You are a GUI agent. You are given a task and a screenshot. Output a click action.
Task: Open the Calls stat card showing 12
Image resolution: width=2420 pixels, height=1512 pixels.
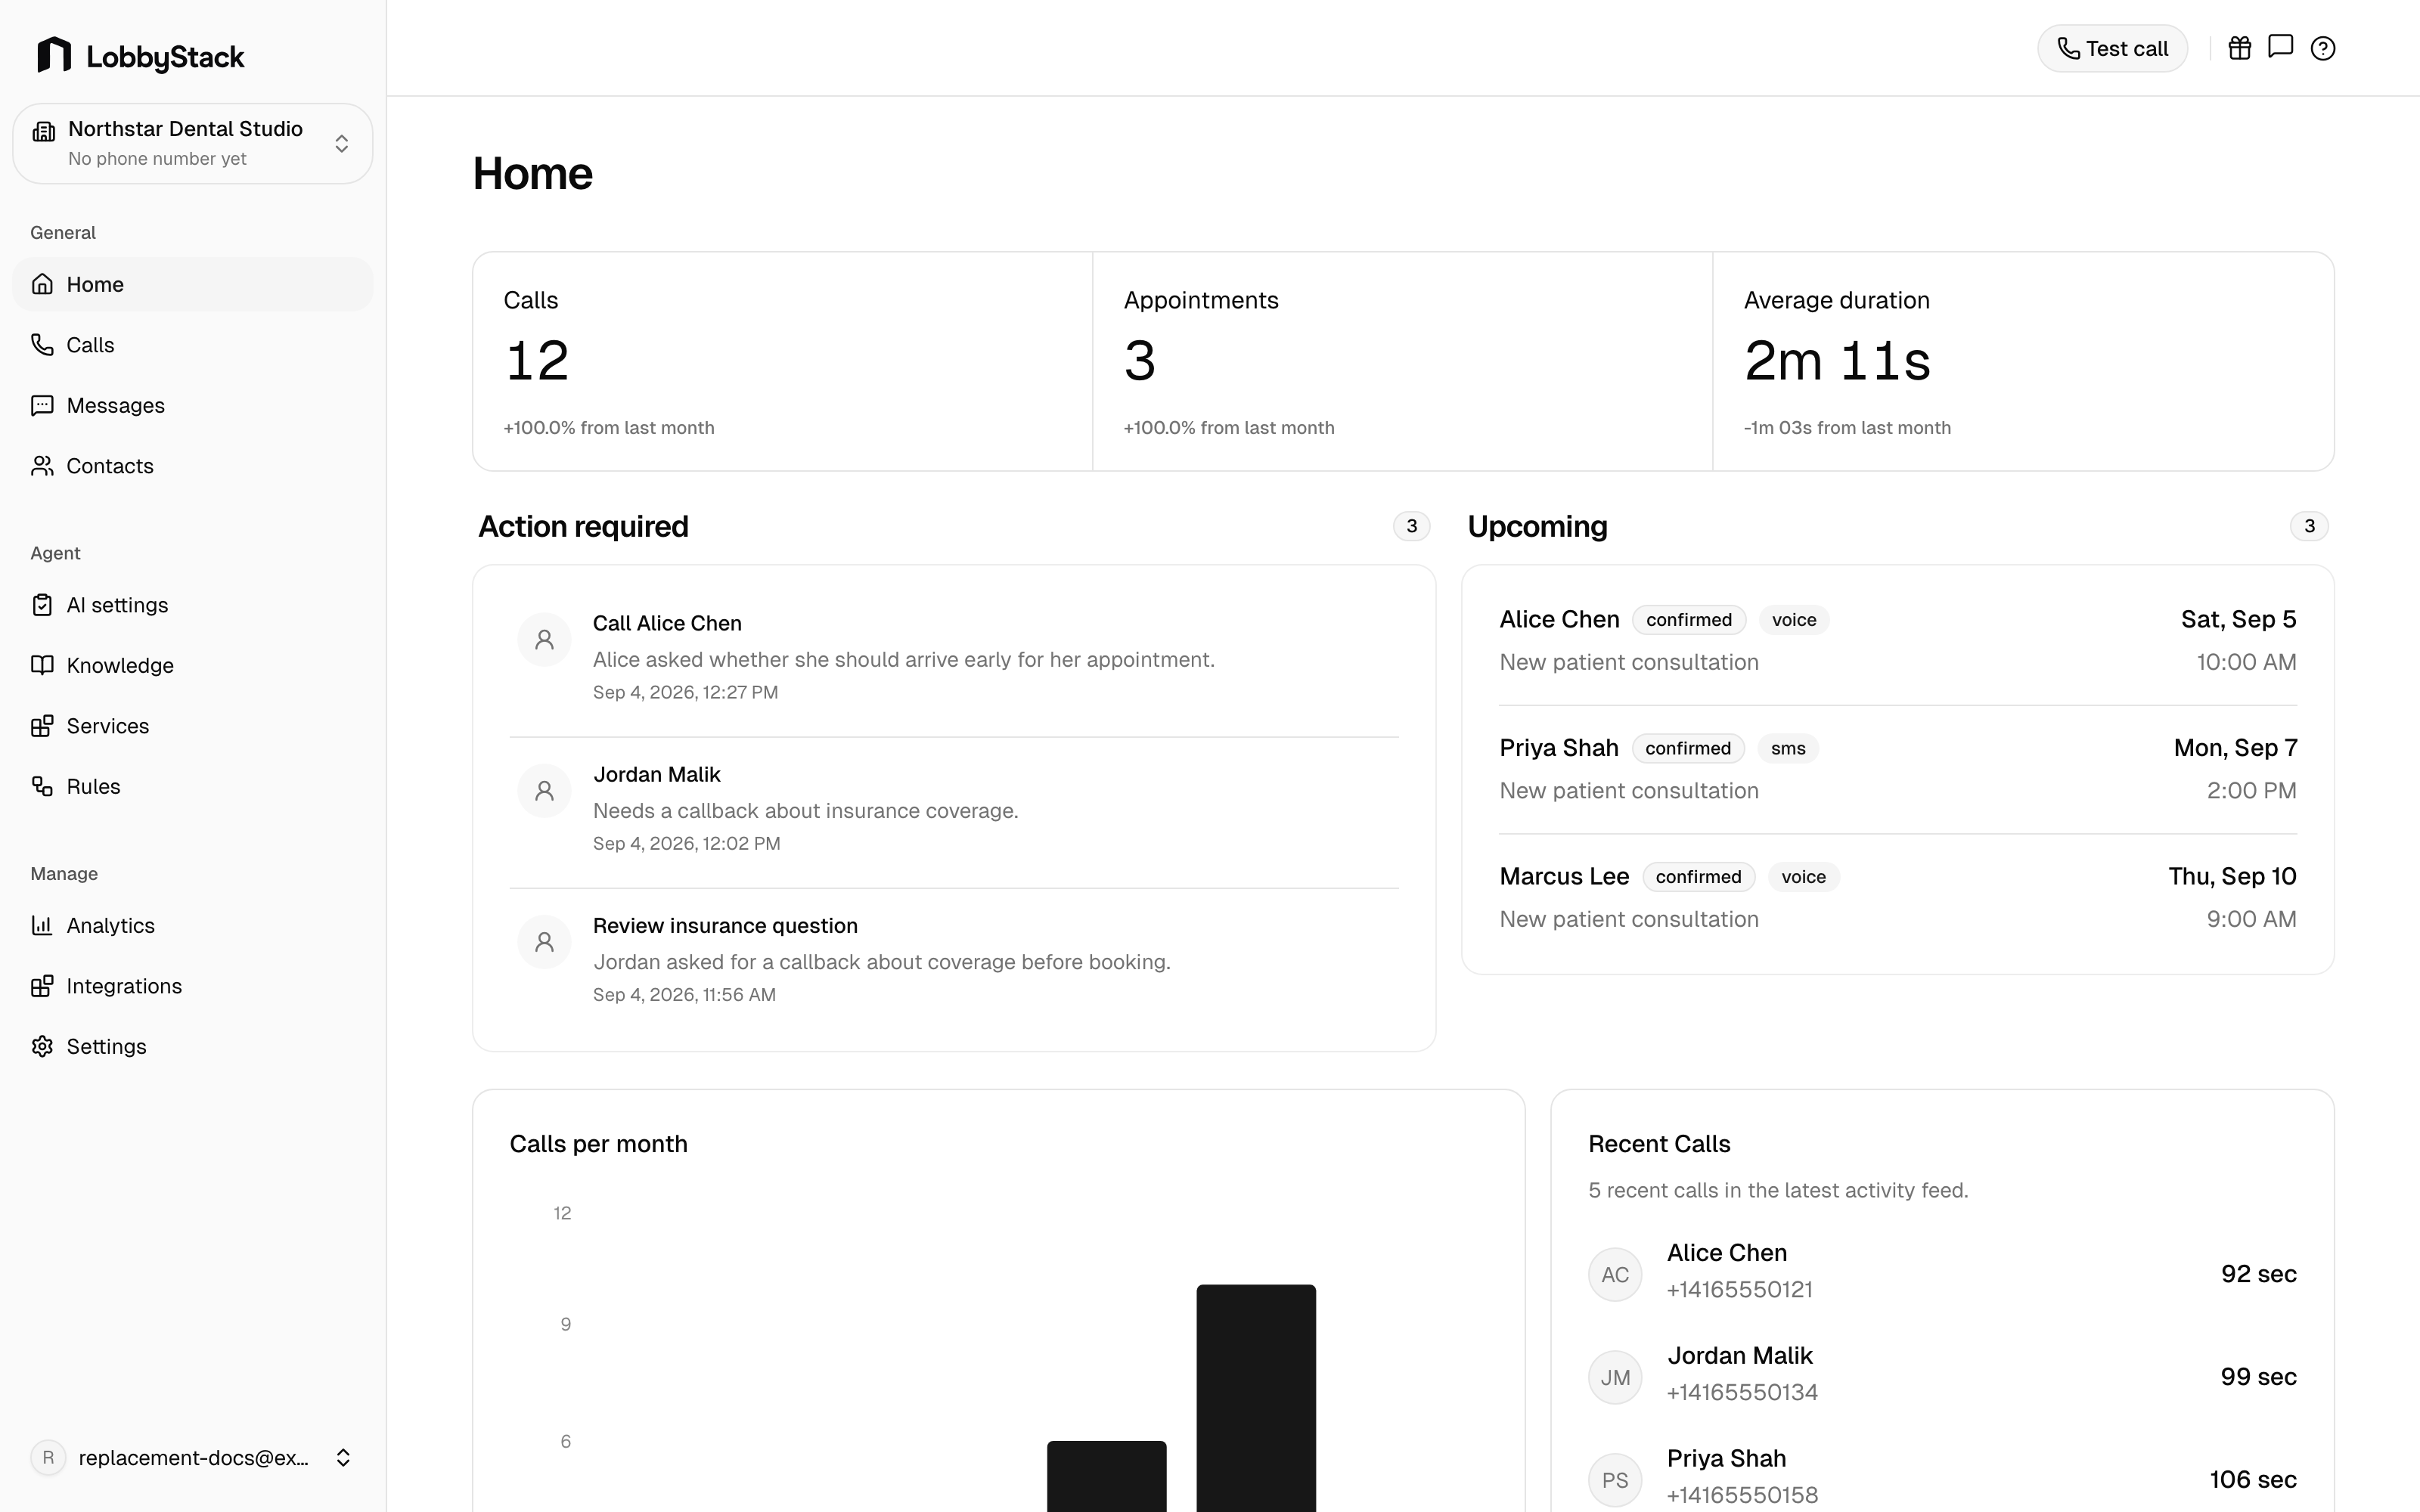(x=782, y=361)
